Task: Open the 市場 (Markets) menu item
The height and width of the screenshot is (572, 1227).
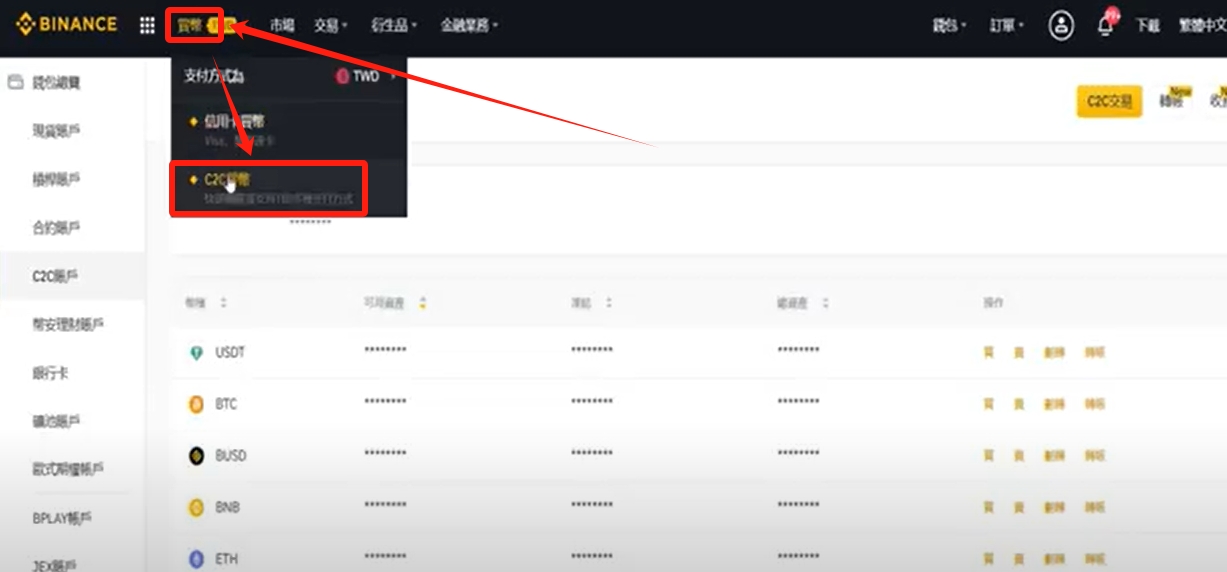Action: pyautogui.click(x=282, y=26)
